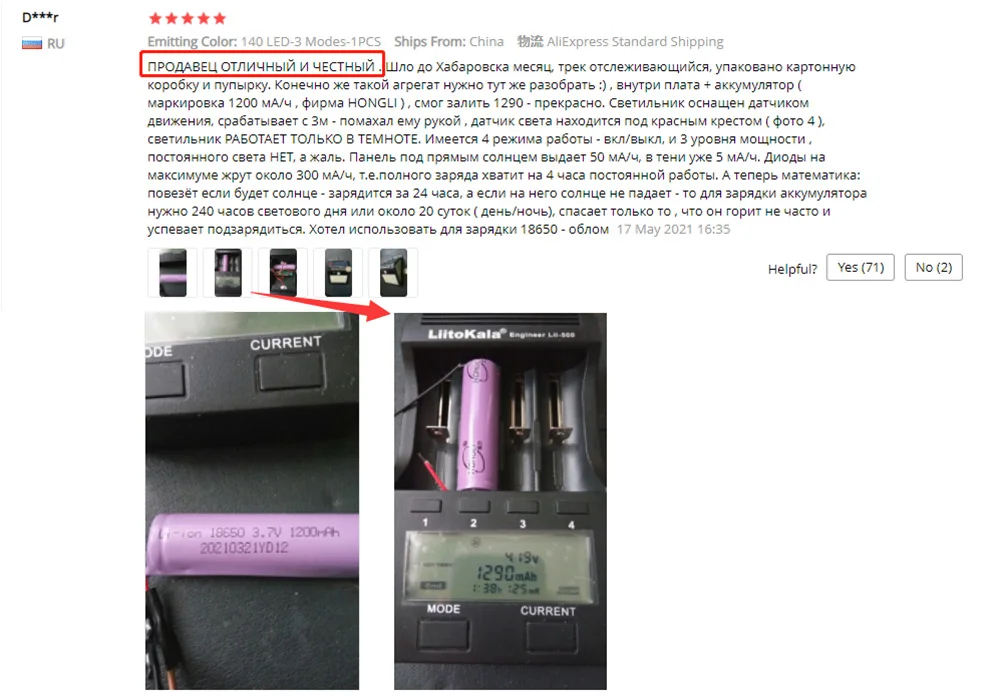Screen dimensions: 1000x697
Task: Click the enlarged 18650 battery label photo
Action: [x=252, y=501]
